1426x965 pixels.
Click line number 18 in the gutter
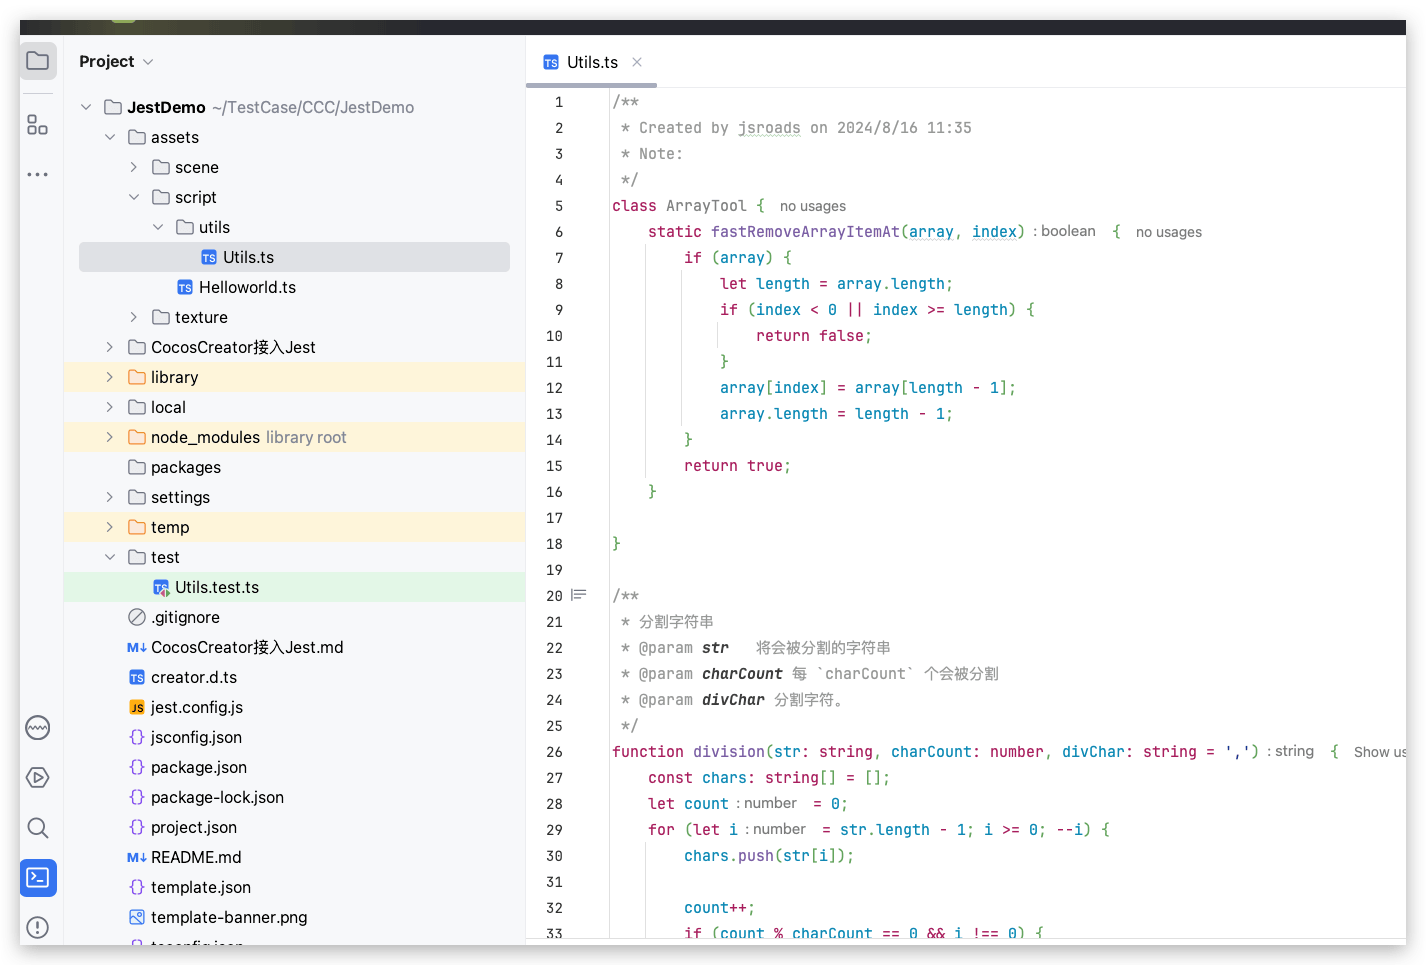[x=555, y=544]
